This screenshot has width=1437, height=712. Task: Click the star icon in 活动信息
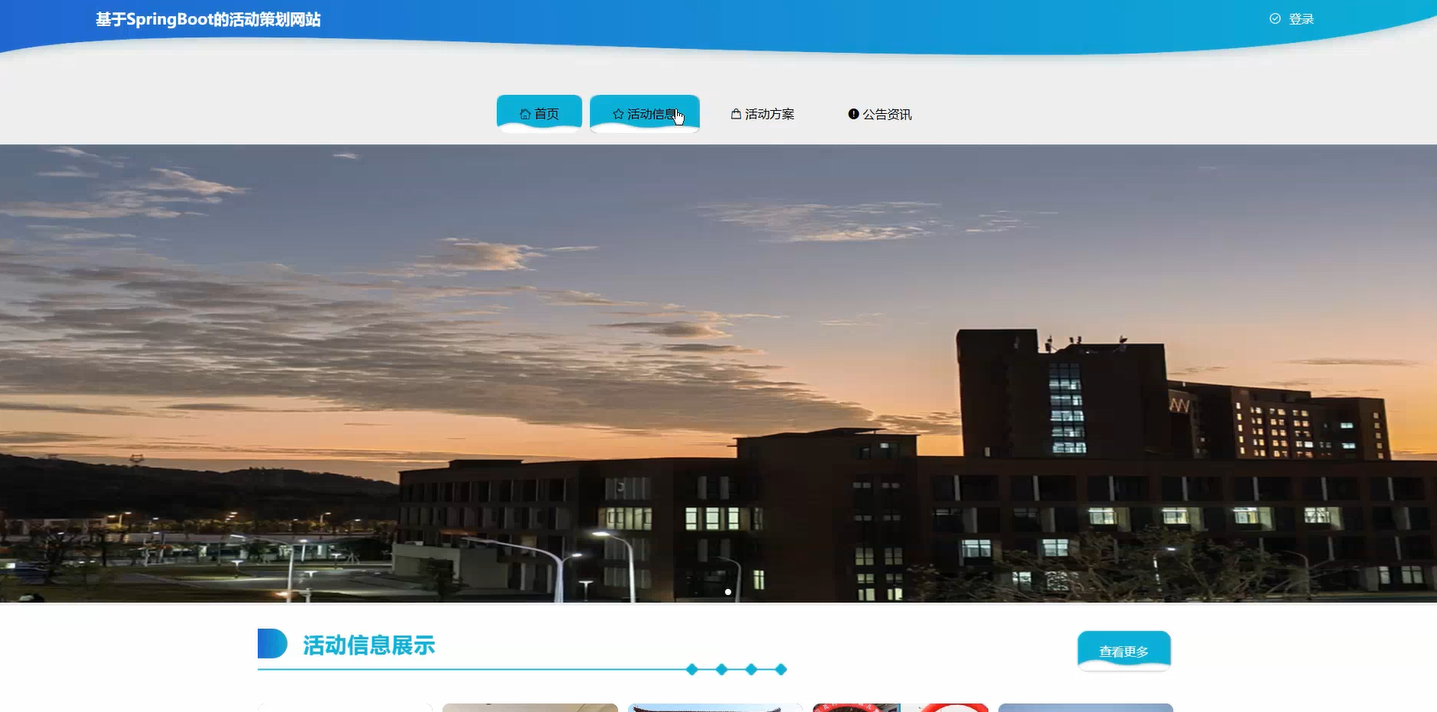point(618,114)
